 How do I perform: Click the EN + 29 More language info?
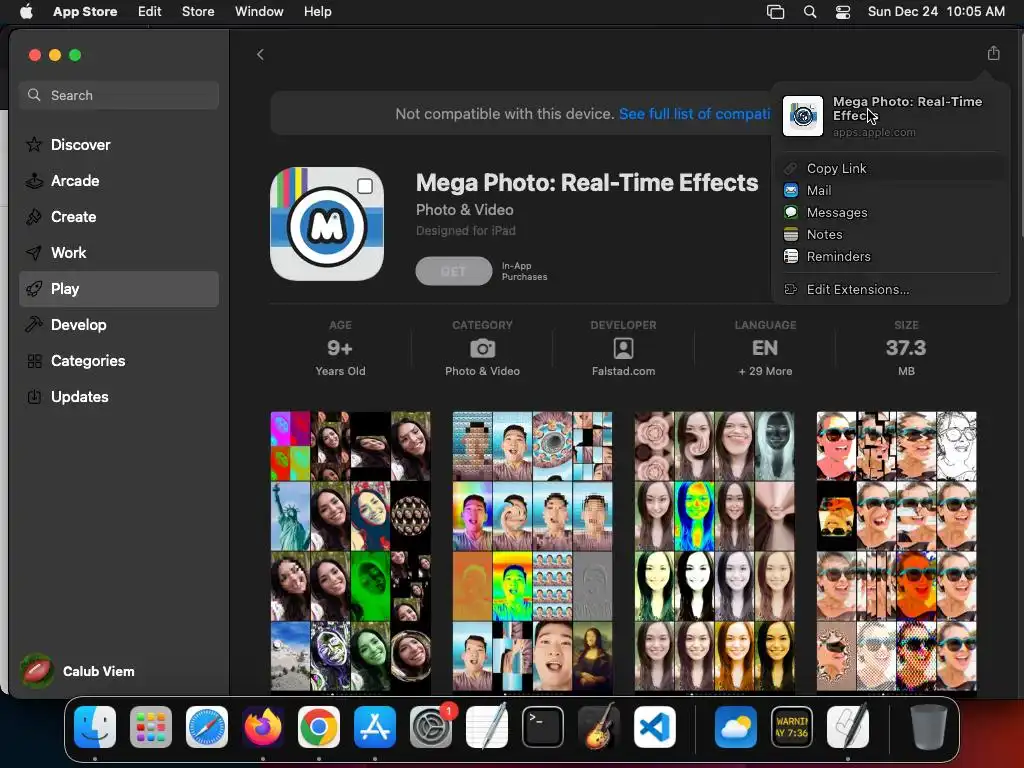click(765, 349)
